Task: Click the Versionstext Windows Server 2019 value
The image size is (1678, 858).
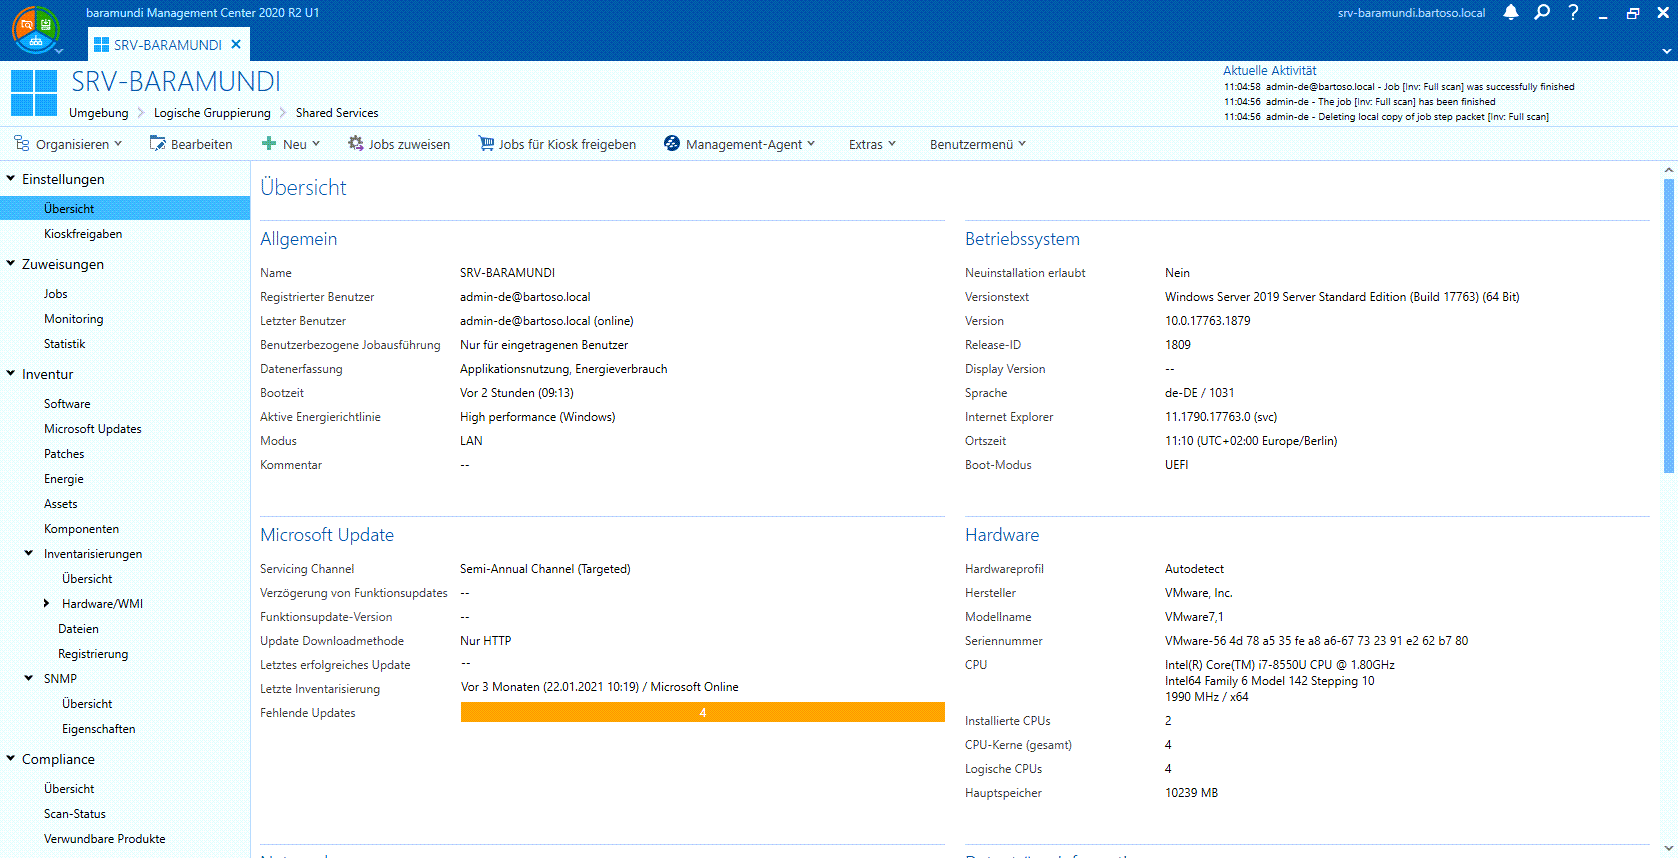Action: [x=1342, y=297]
